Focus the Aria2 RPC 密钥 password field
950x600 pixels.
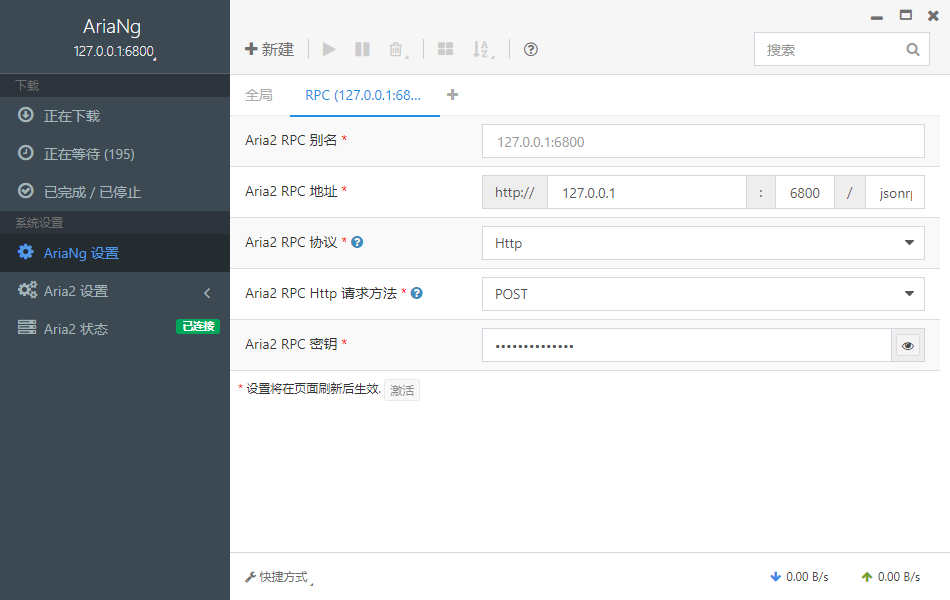686,345
